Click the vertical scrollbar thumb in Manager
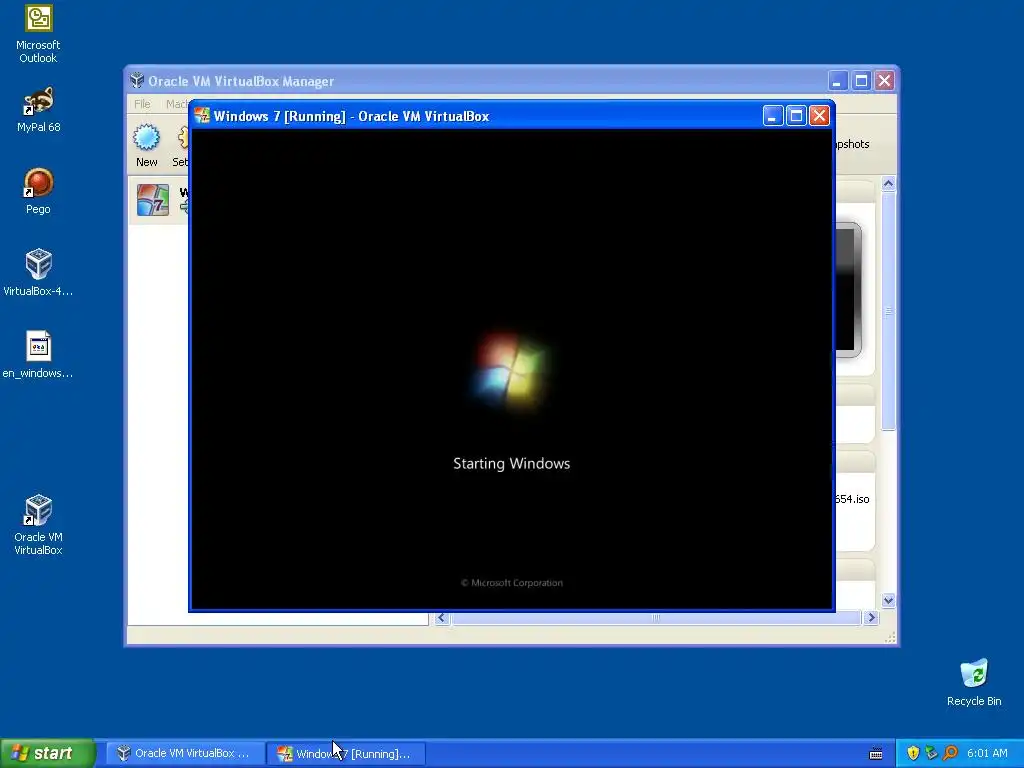1024x768 pixels. tap(888, 311)
